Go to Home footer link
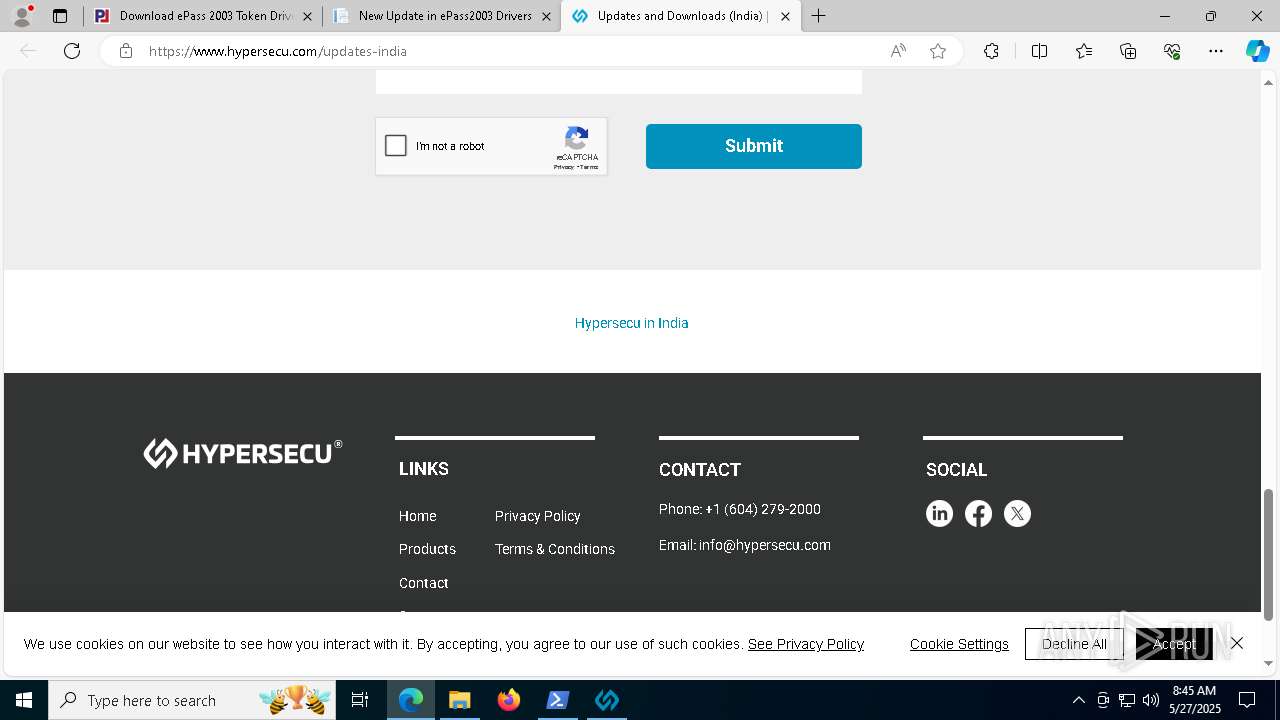1280x720 pixels. 417,516
